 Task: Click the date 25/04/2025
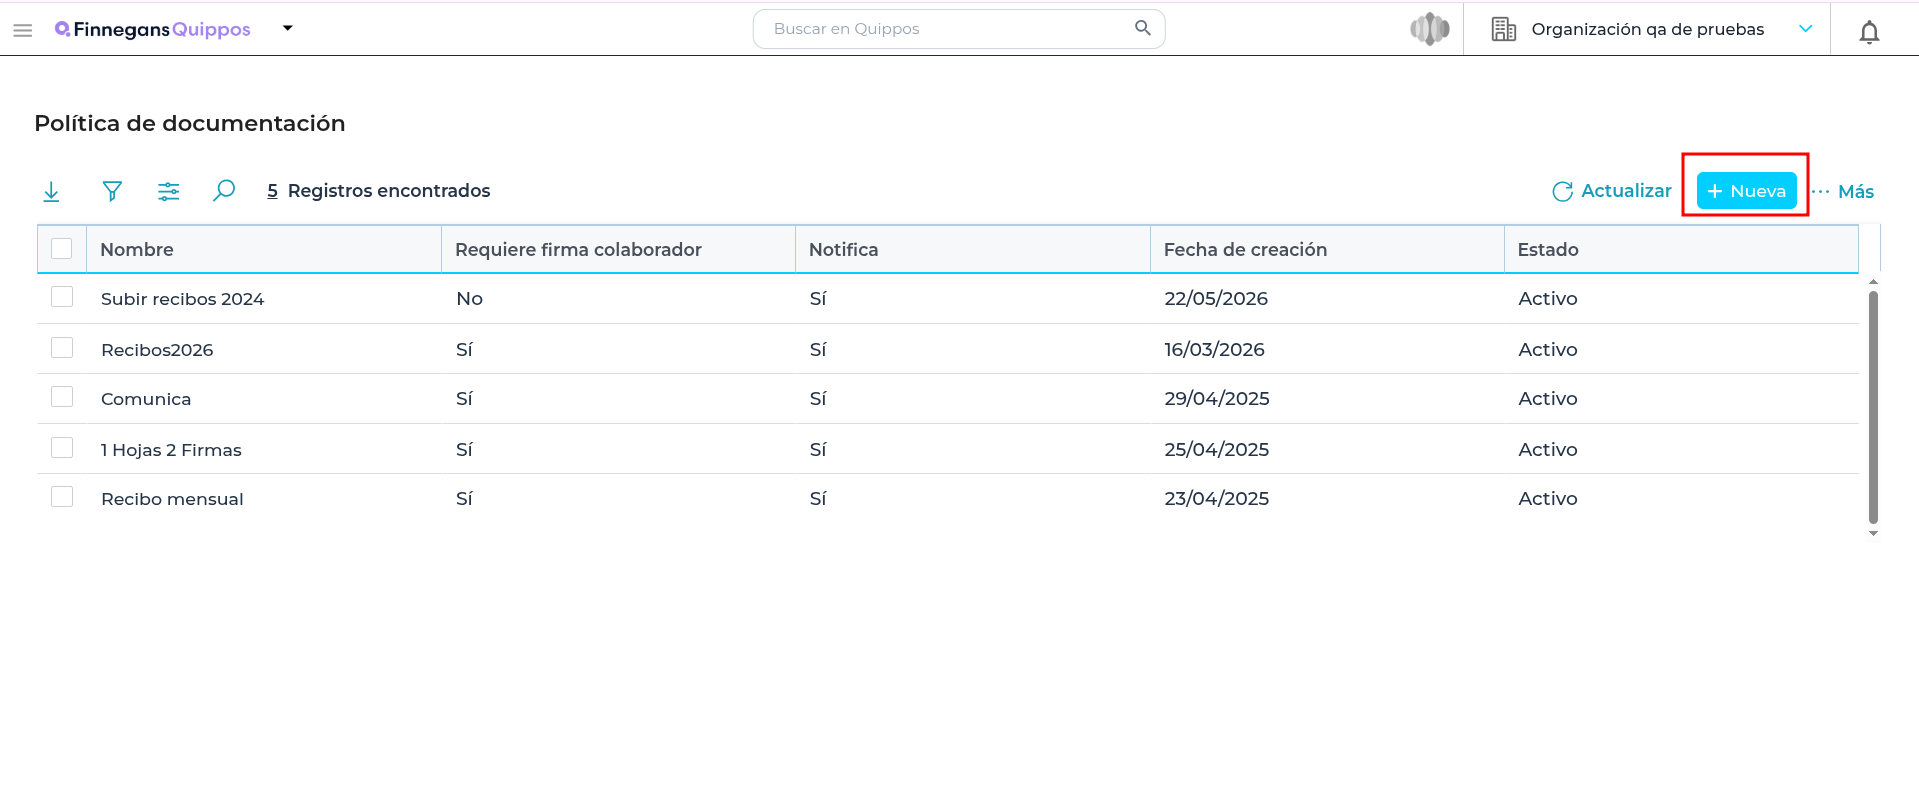(x=1216, y=449)
